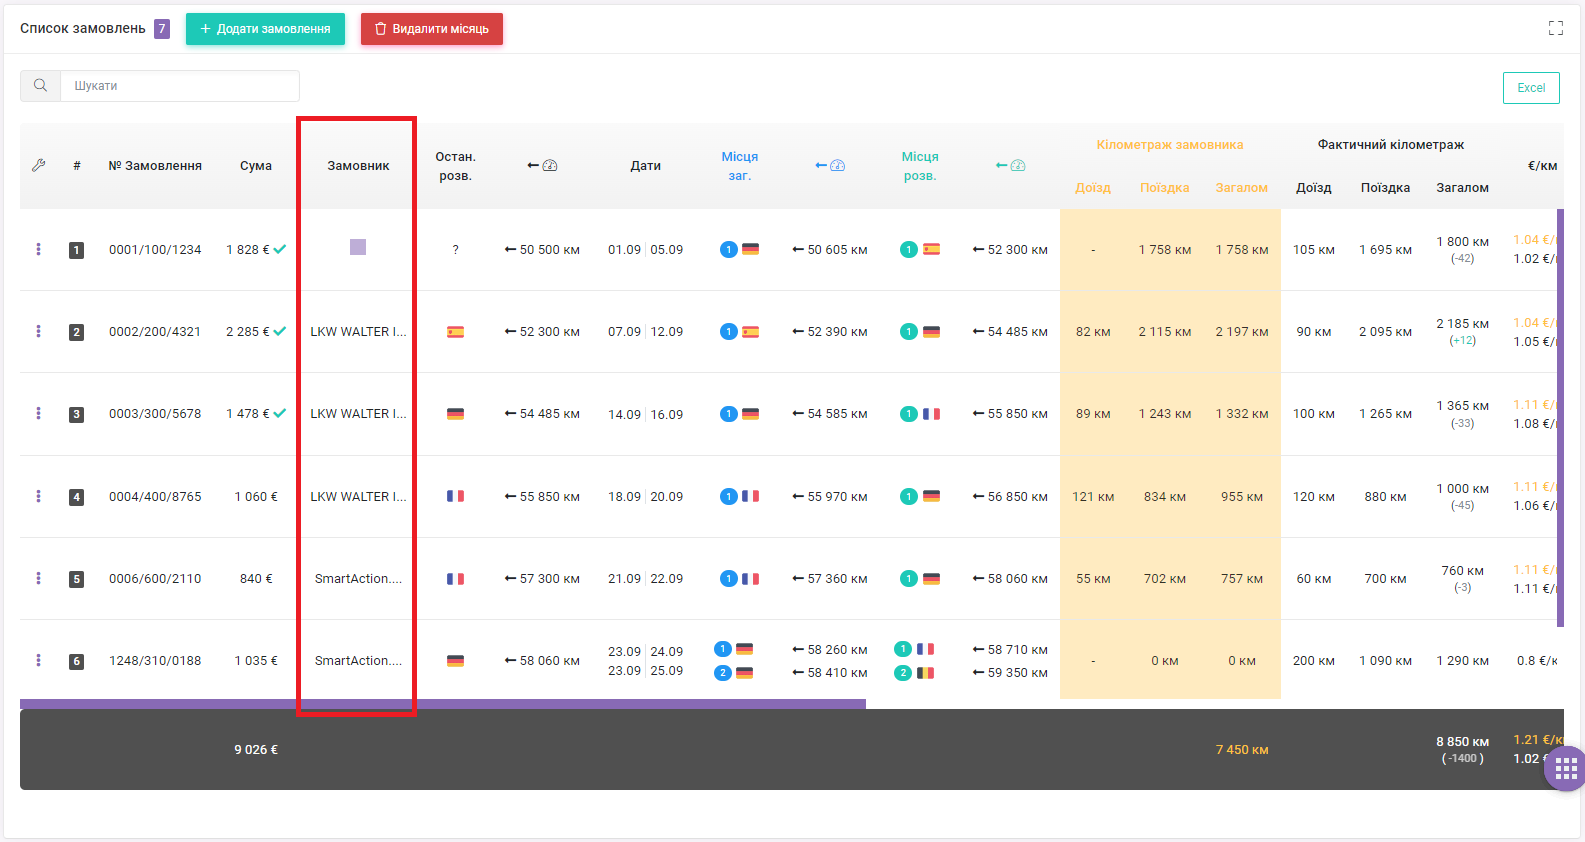Export the table with the Excel button

click(x=1531, y=88)
